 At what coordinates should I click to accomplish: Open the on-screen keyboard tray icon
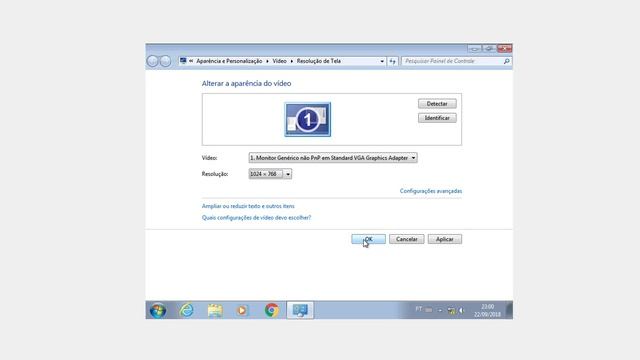point(429,310)
